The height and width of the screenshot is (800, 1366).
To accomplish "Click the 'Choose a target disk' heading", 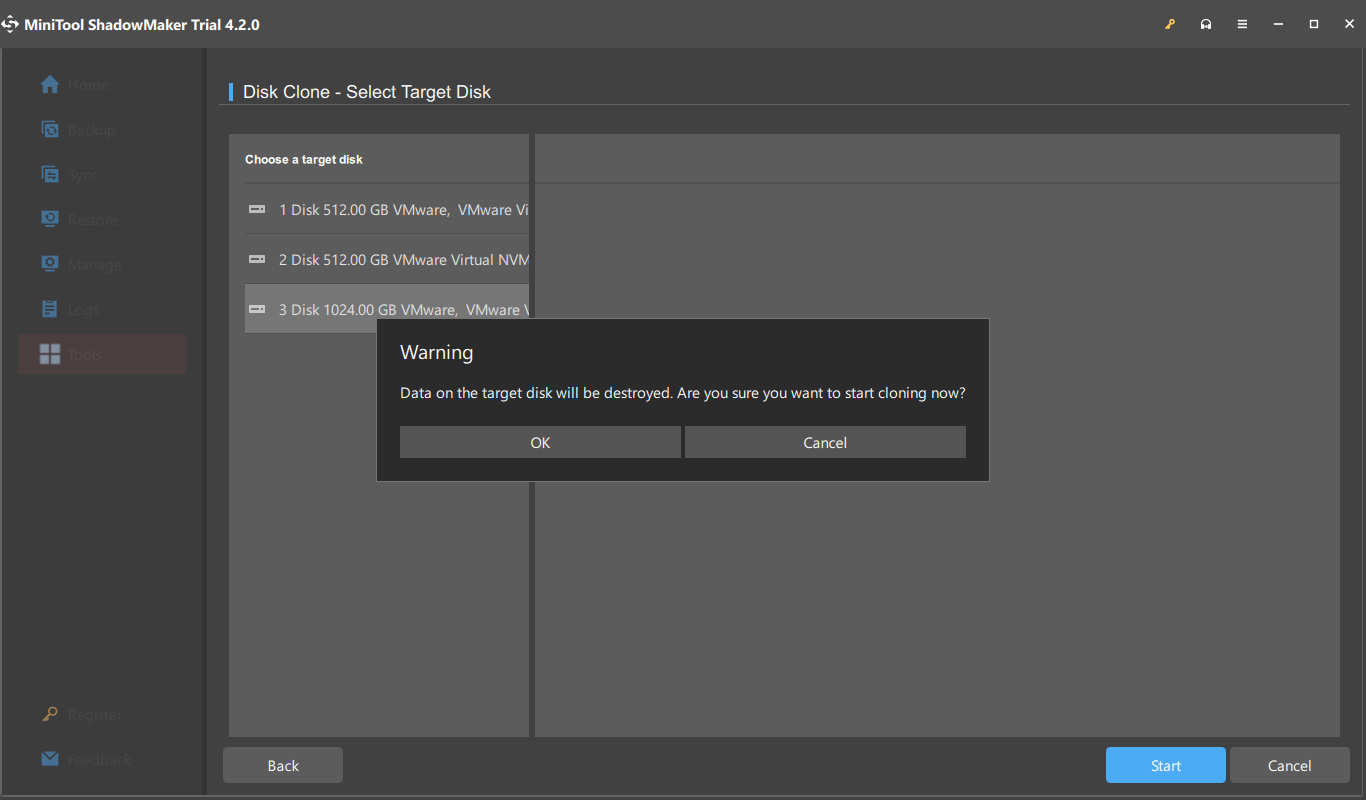I will click(304, 159).
